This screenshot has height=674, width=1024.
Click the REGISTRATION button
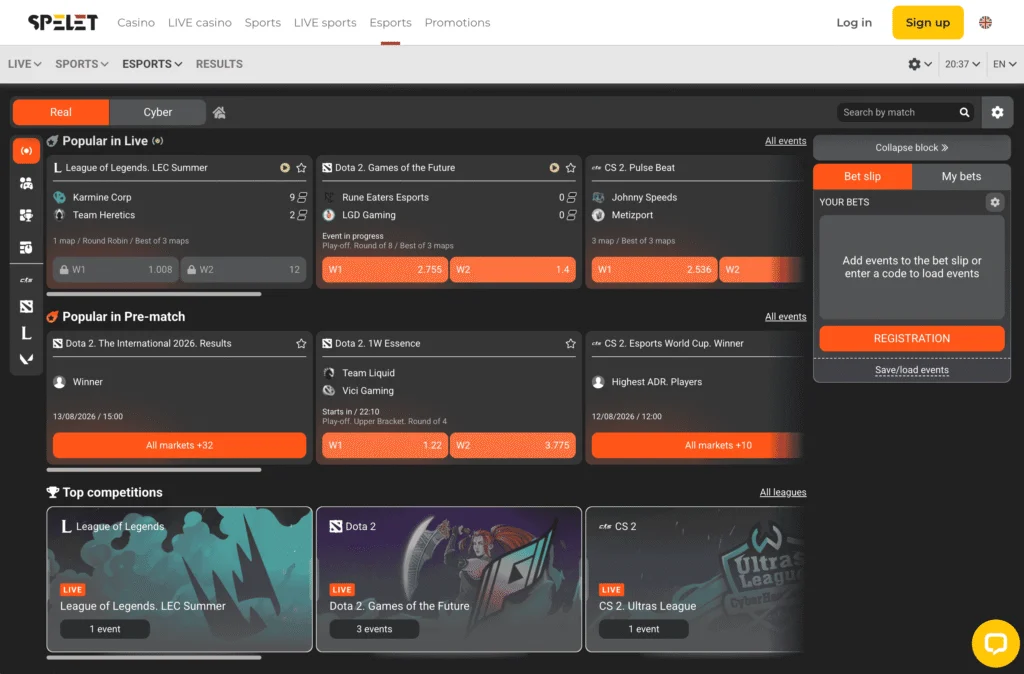(912, 338)
